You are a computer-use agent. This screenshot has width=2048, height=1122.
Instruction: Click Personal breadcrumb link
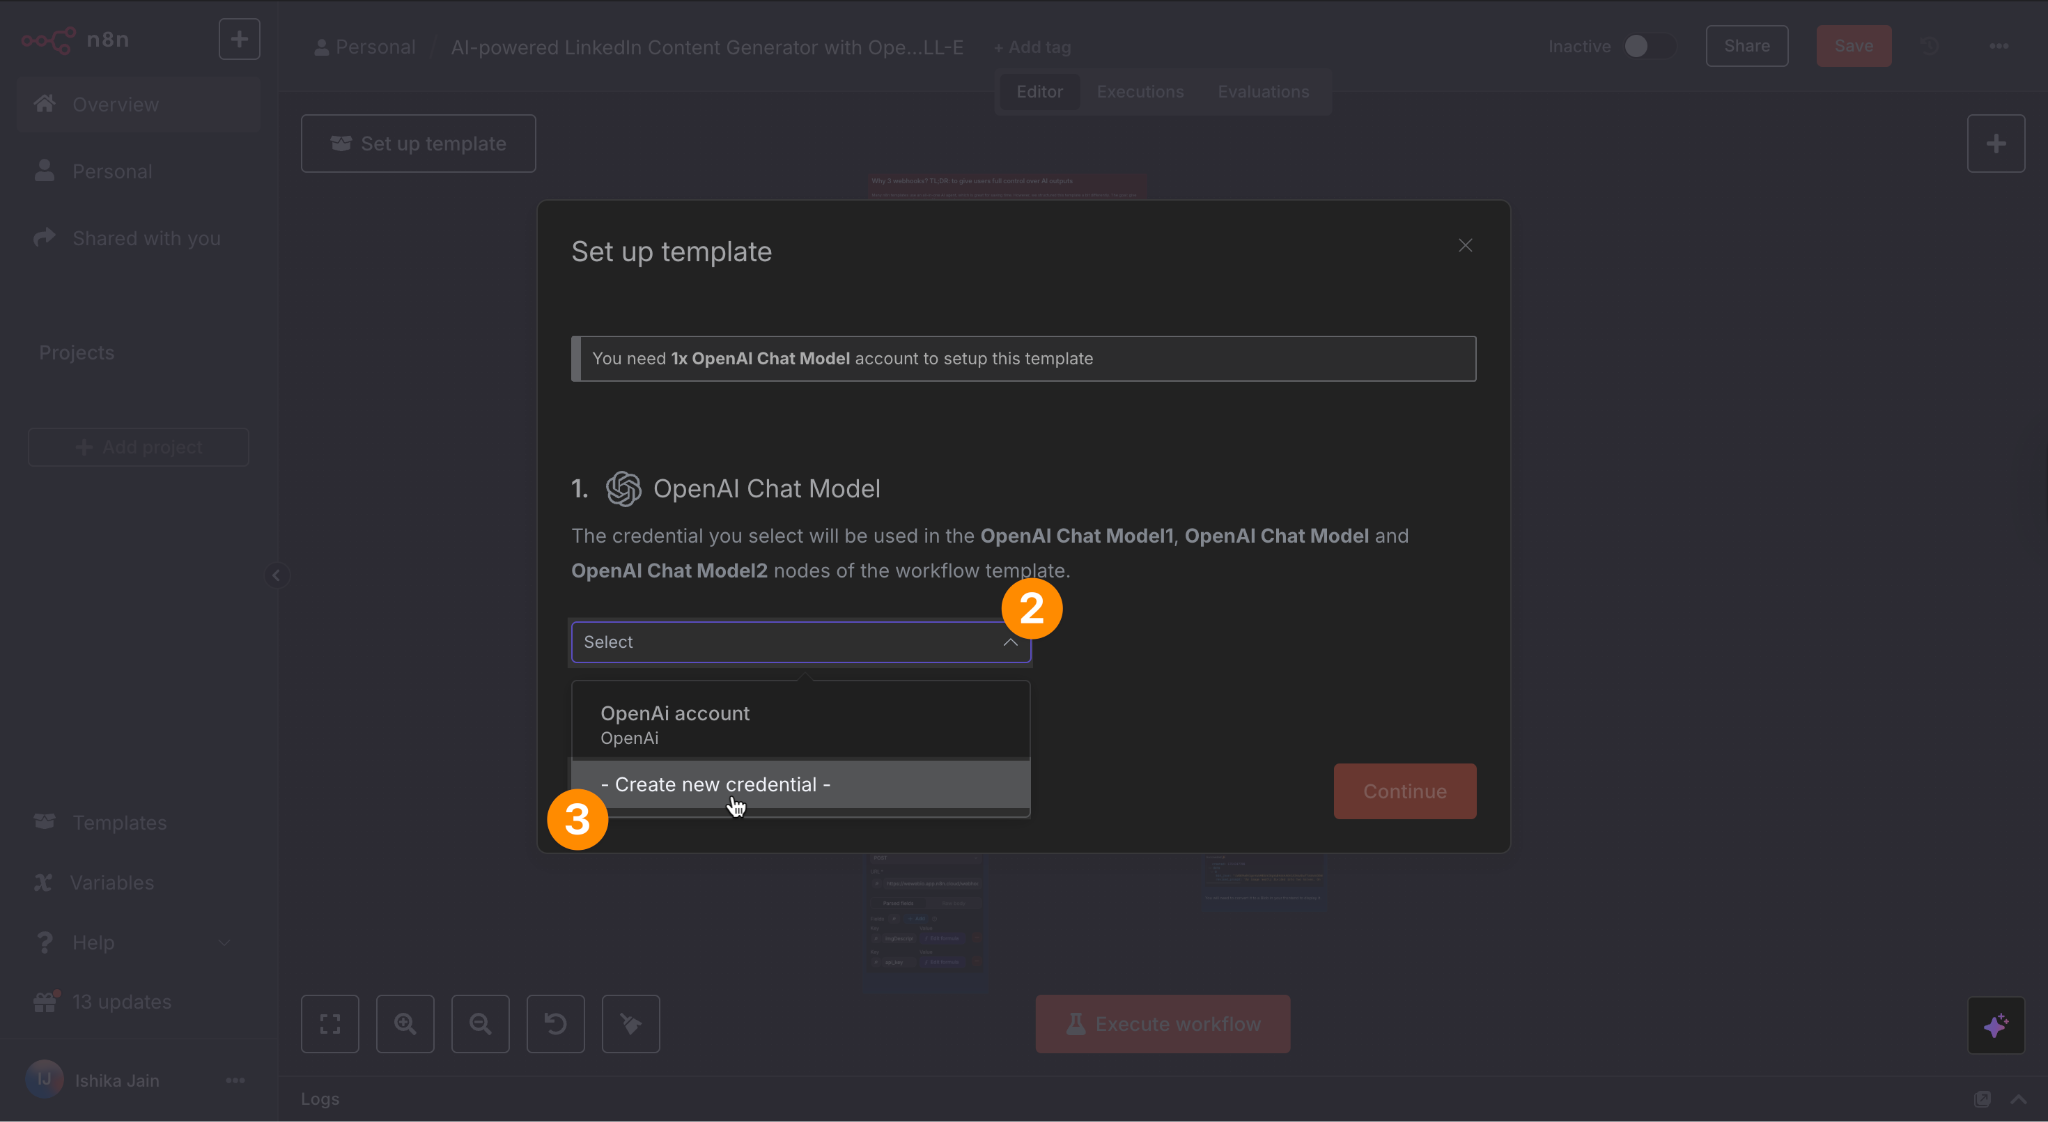365,47
